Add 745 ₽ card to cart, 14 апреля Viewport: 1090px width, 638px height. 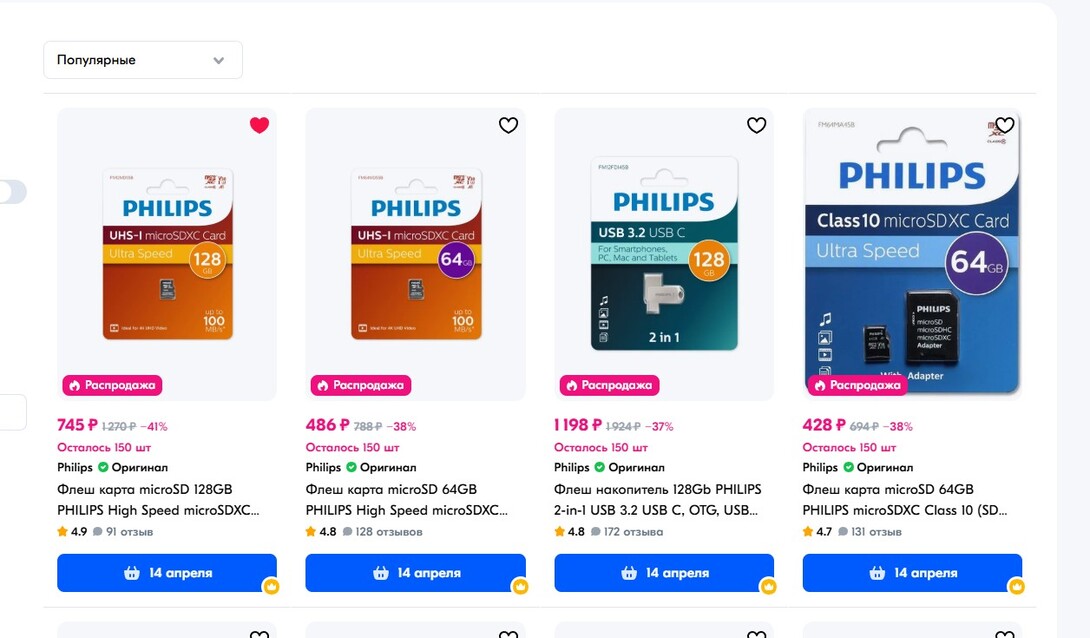pyautogui.click(x=167, y=573)
